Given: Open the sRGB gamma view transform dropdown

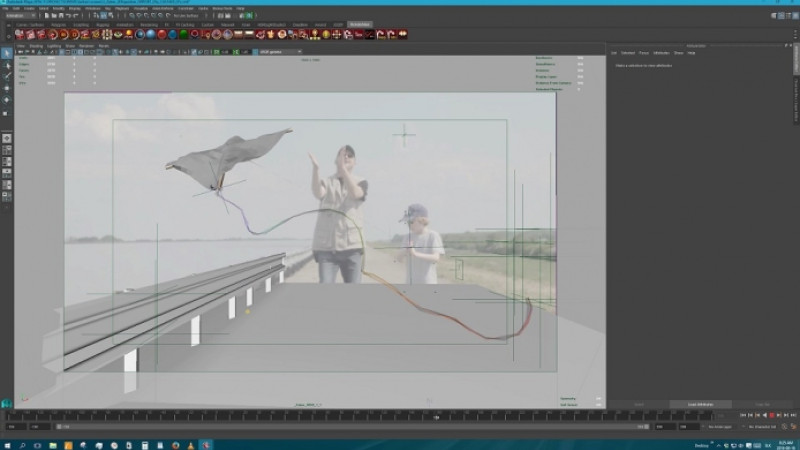Looking at the screenshot, I should tap(281, 52).
